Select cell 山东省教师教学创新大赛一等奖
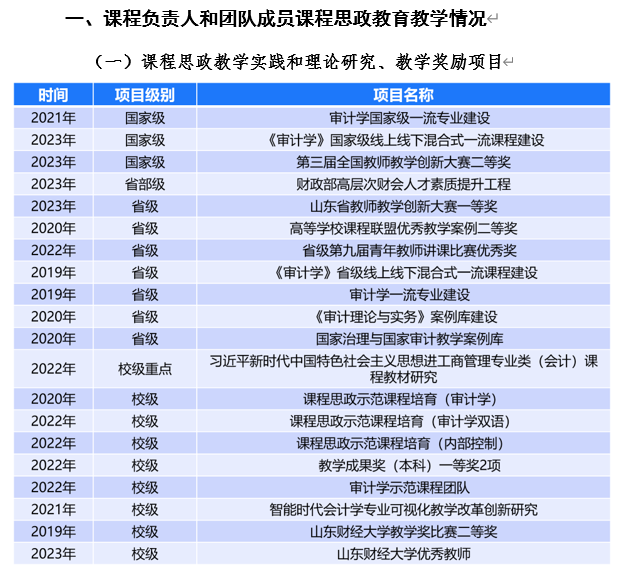Viewport: 617px width, 571px height. [403, 206]
